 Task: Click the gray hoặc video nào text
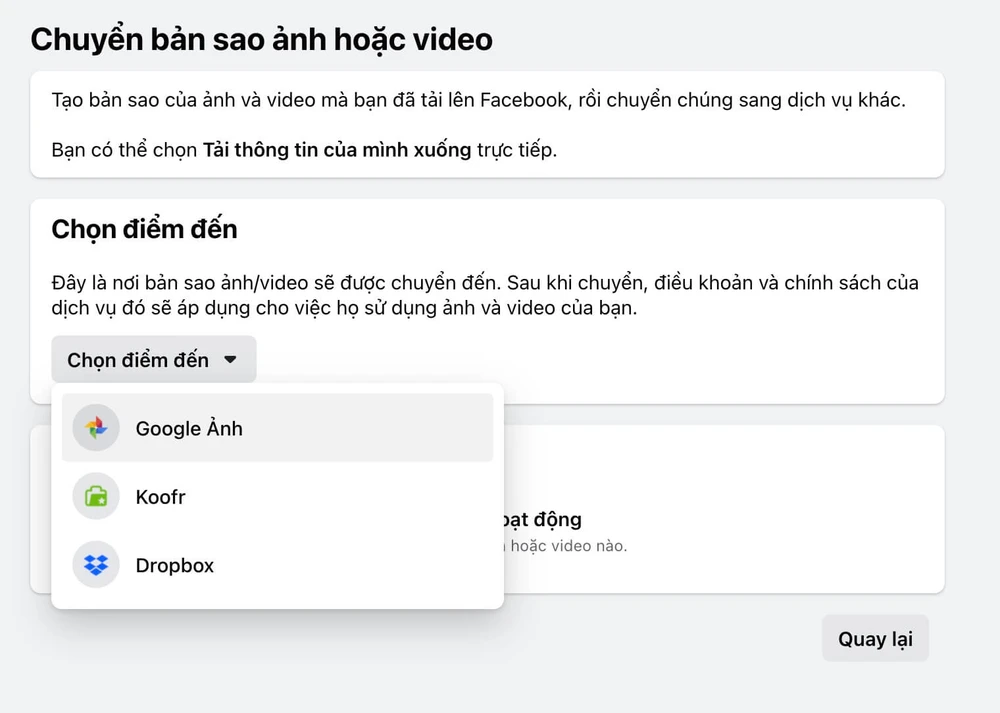tap(568, 546)
